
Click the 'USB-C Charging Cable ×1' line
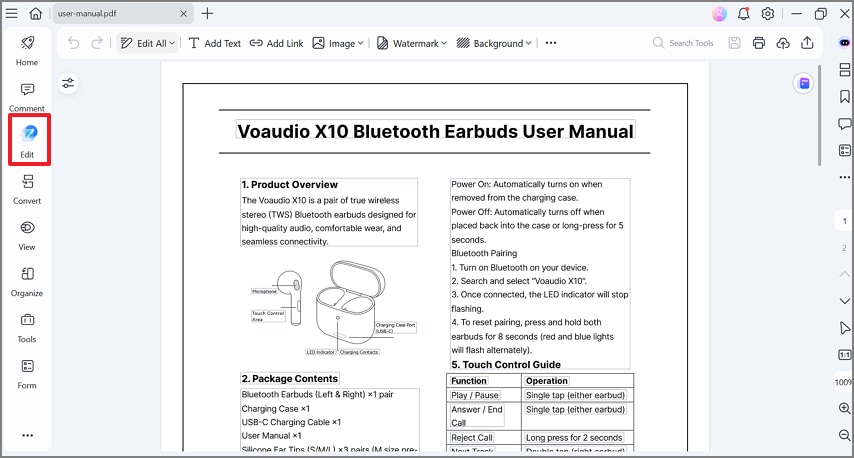[x=291, y=422]
